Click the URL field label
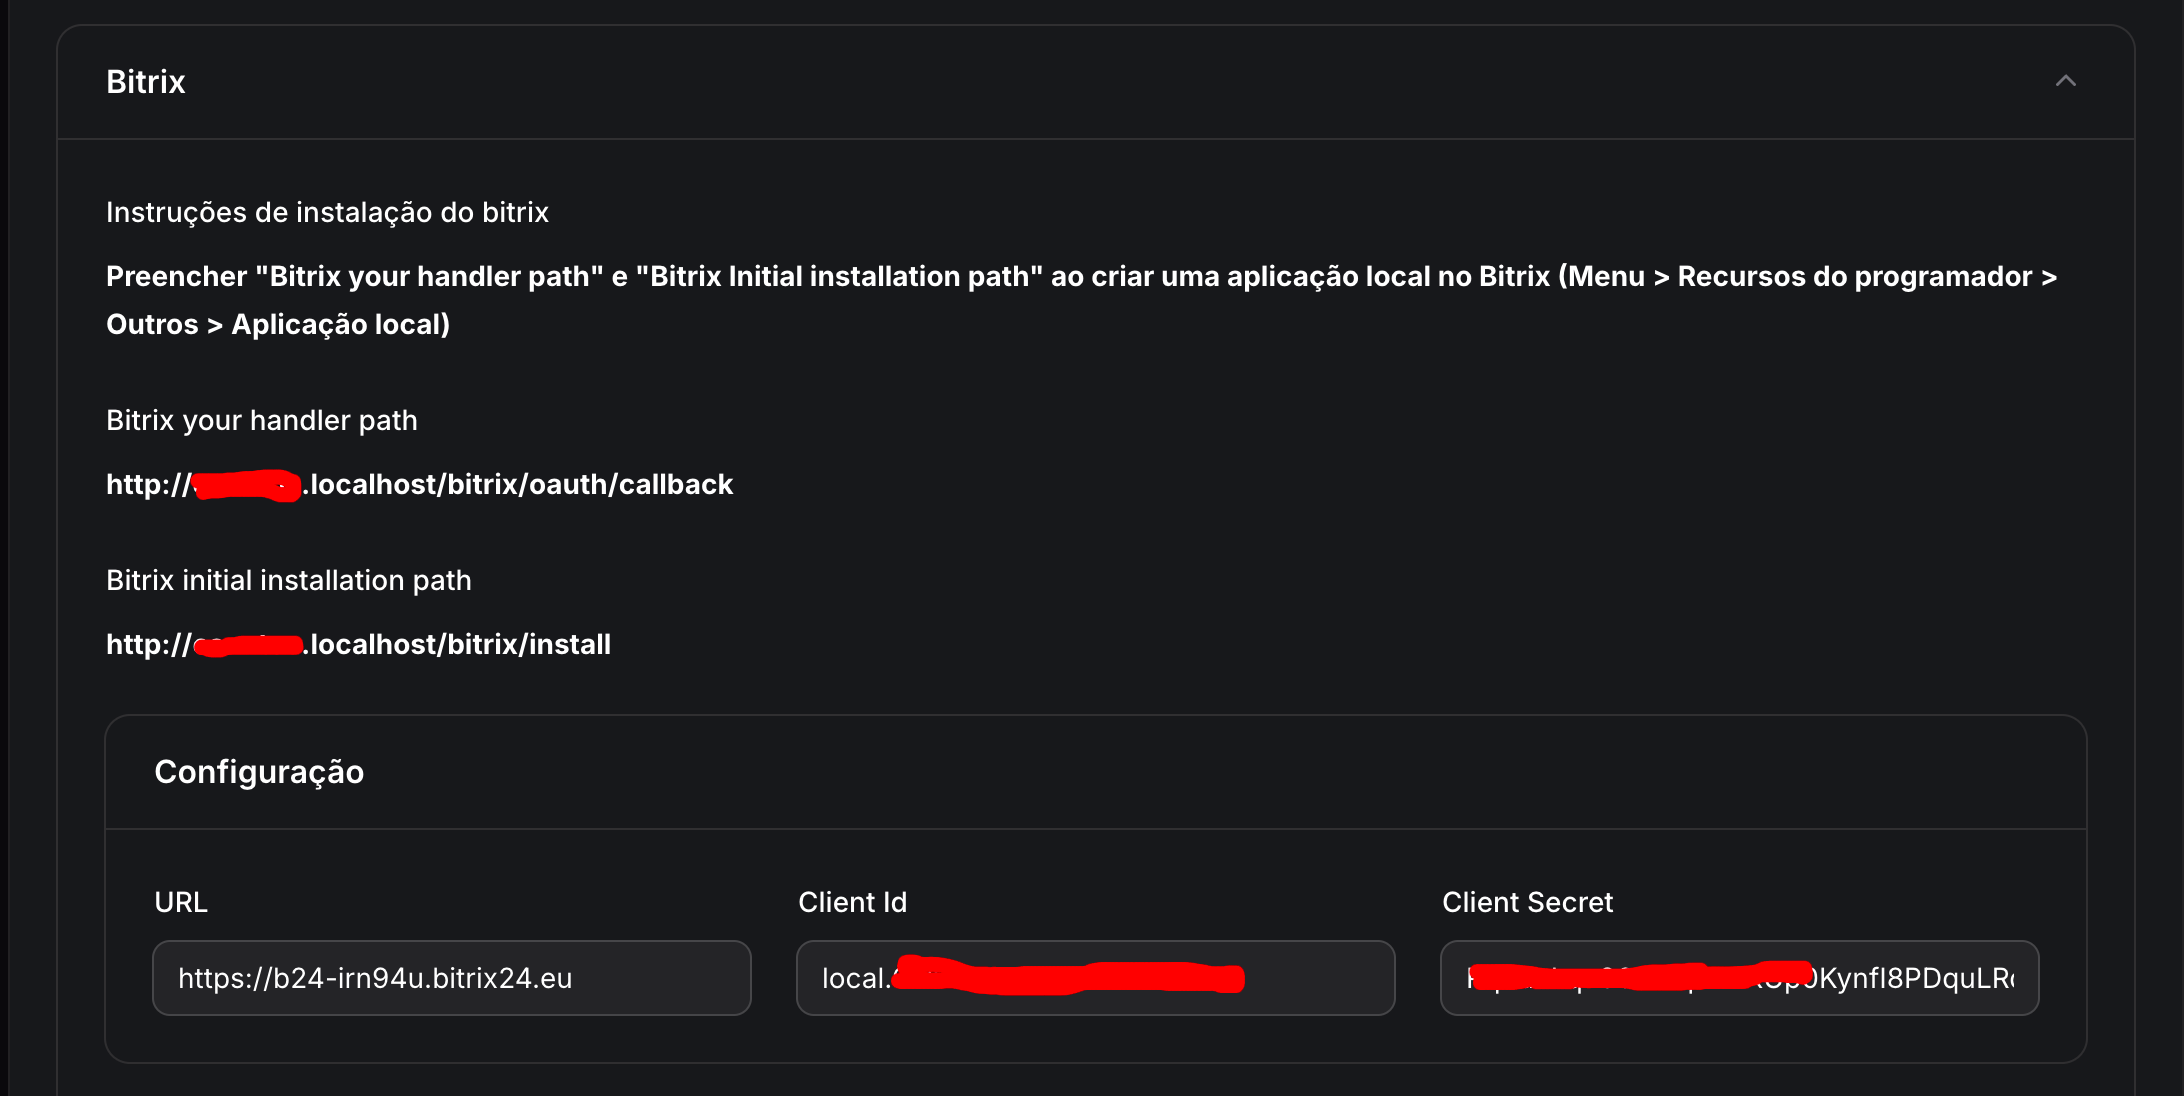This screenshot has width=2184, height=1096. pos(181,903)
